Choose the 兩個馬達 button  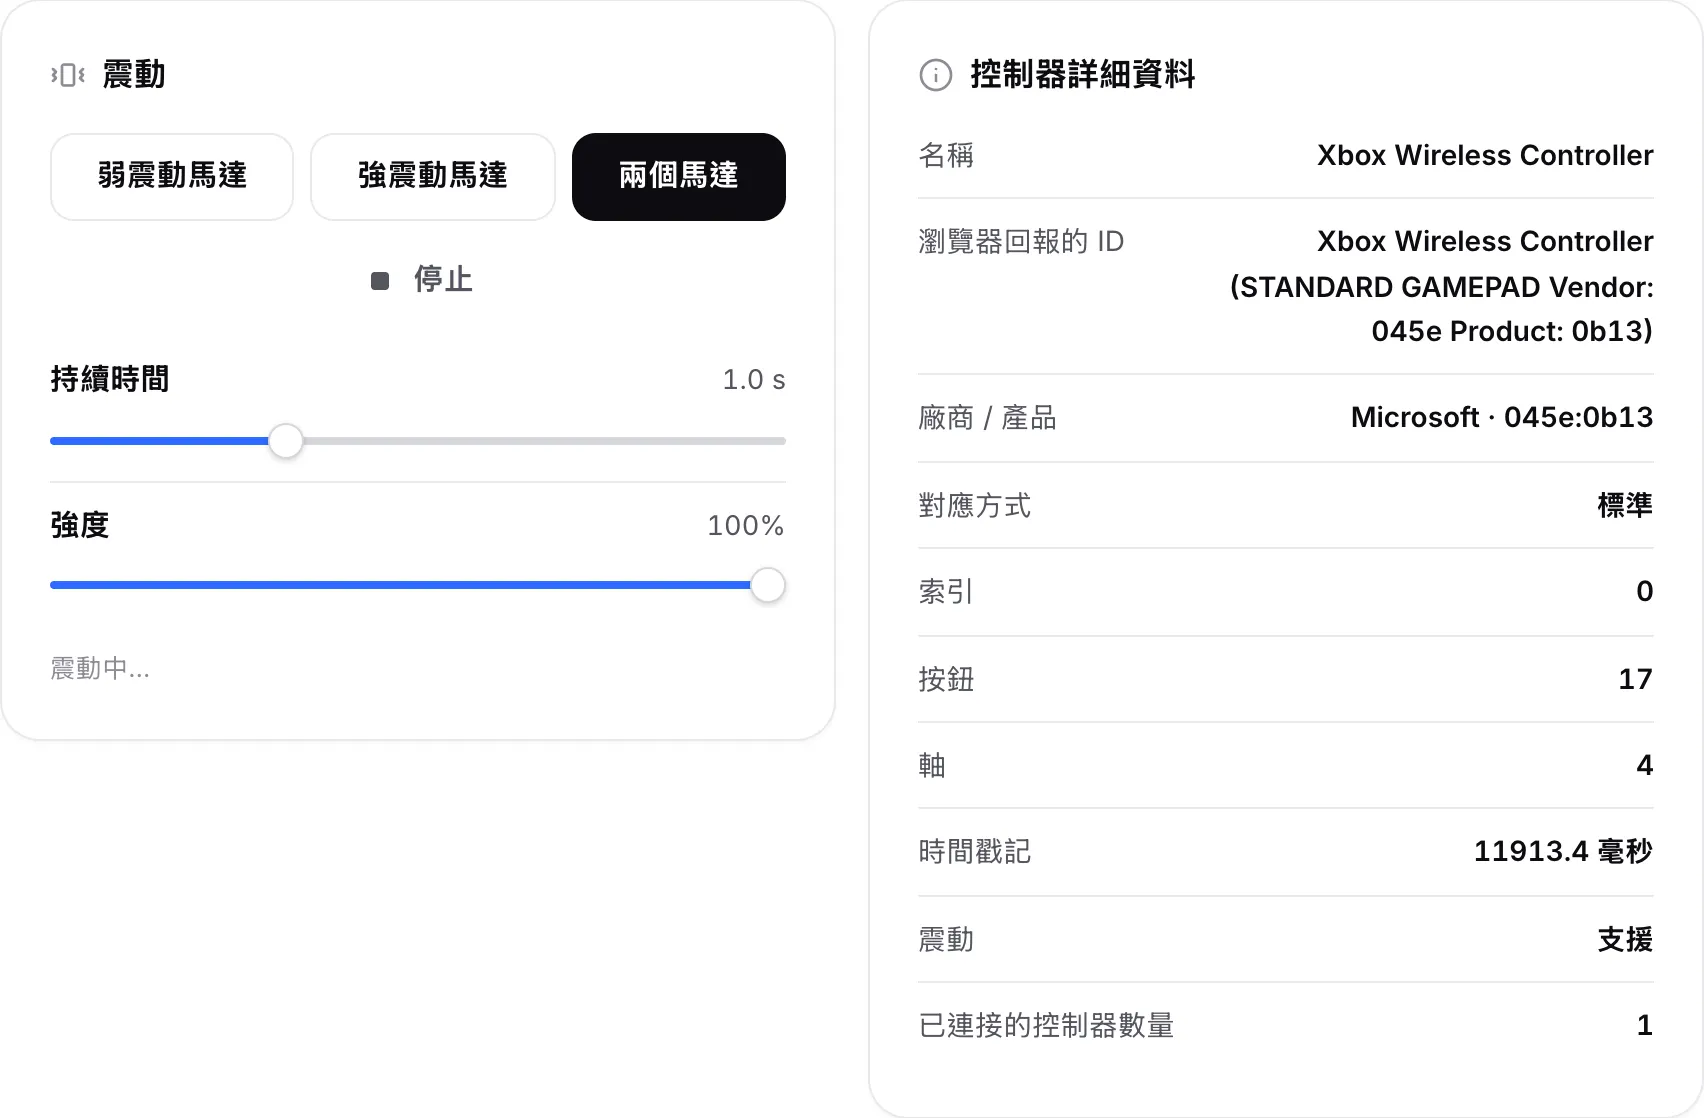[x=679, y=176]
